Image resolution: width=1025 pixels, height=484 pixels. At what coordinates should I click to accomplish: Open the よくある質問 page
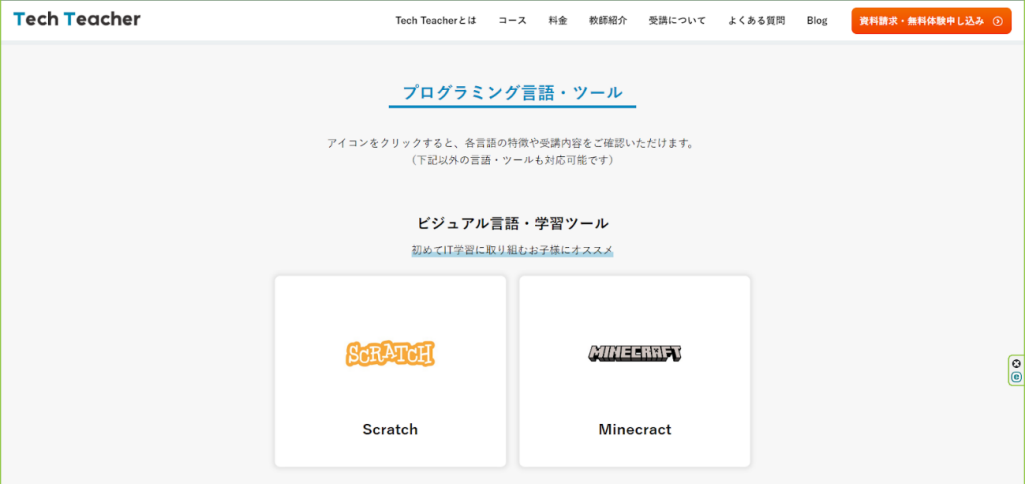(x=756, y=21)
